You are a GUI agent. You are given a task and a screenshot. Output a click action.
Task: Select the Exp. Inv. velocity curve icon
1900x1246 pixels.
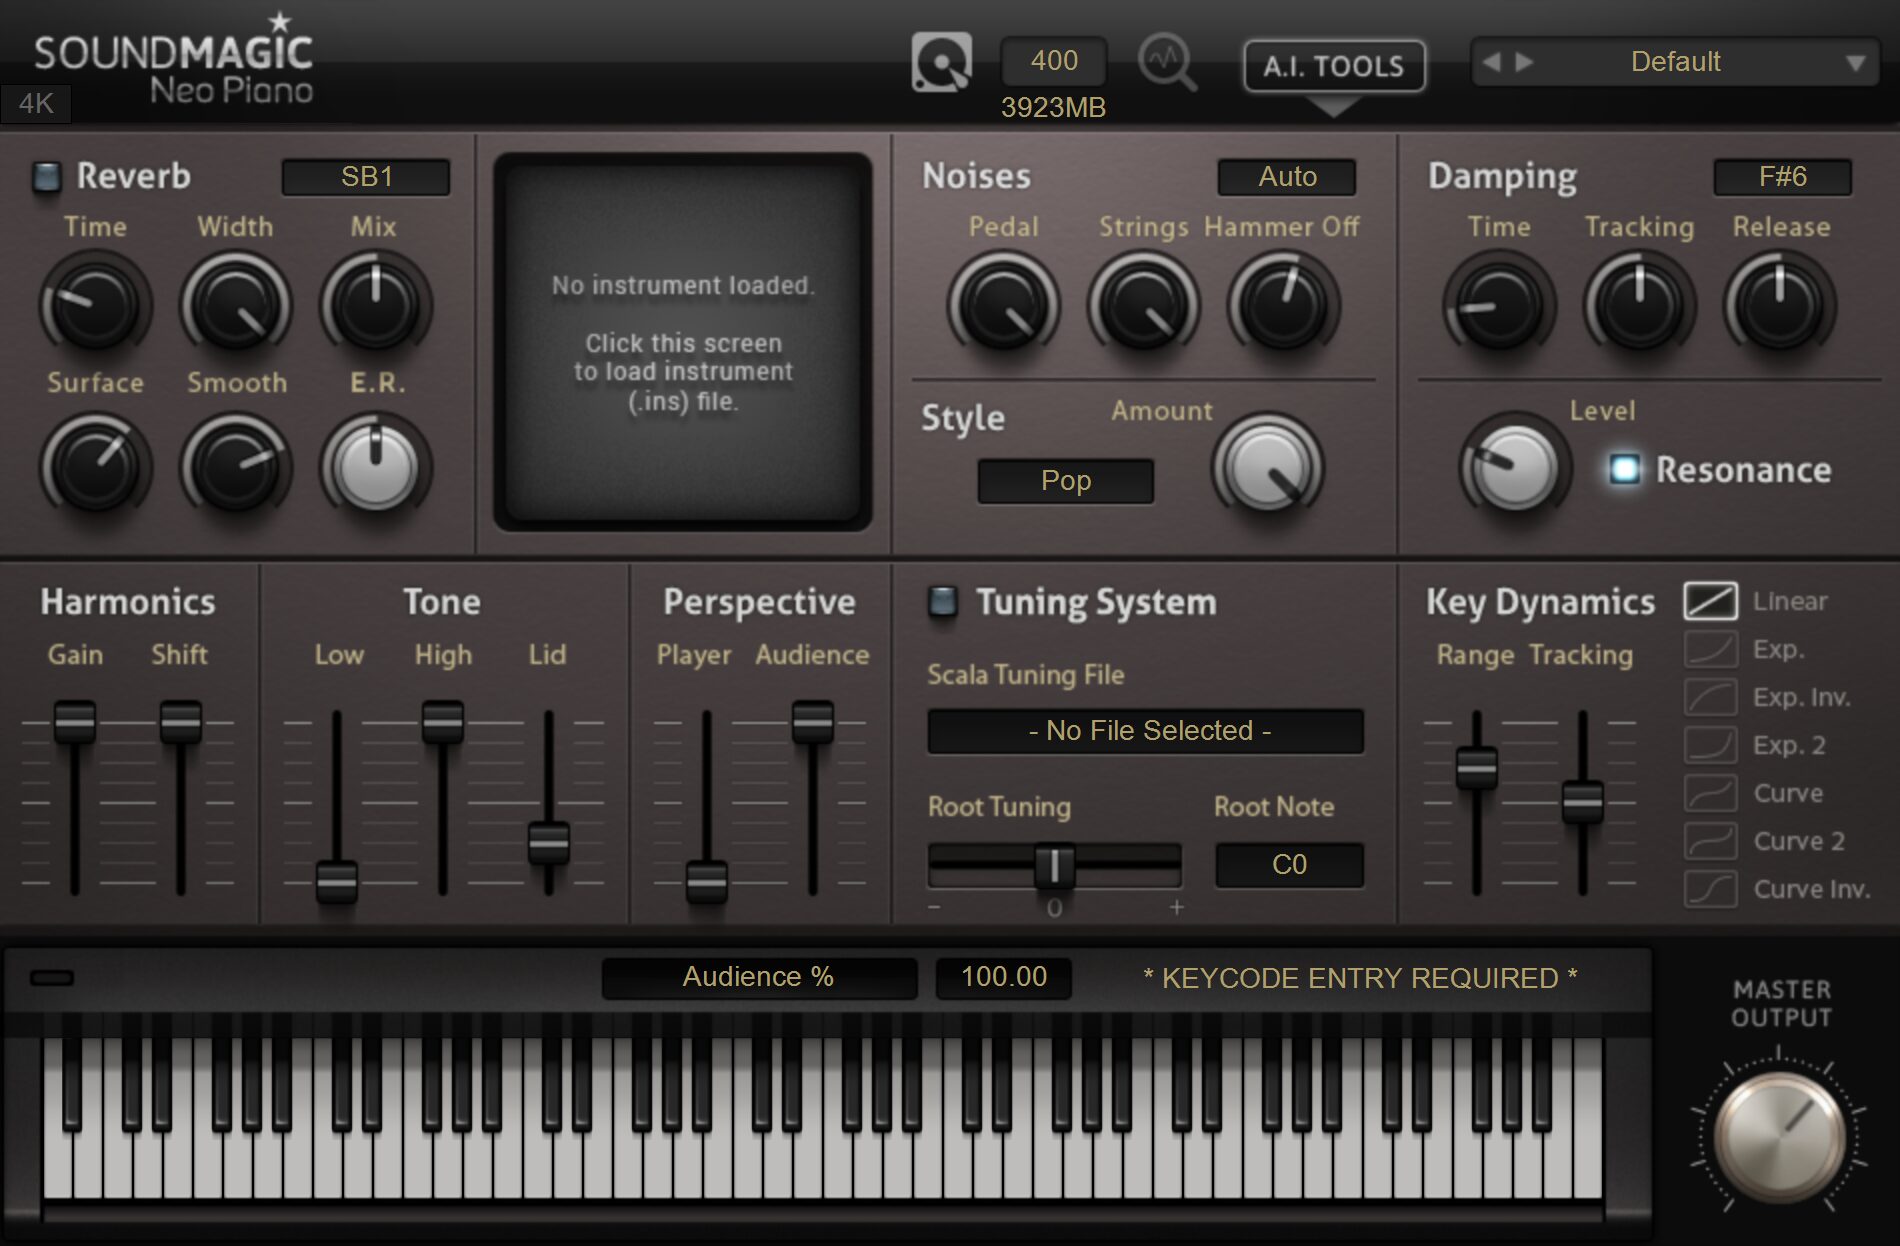[x=1710, y=697]
